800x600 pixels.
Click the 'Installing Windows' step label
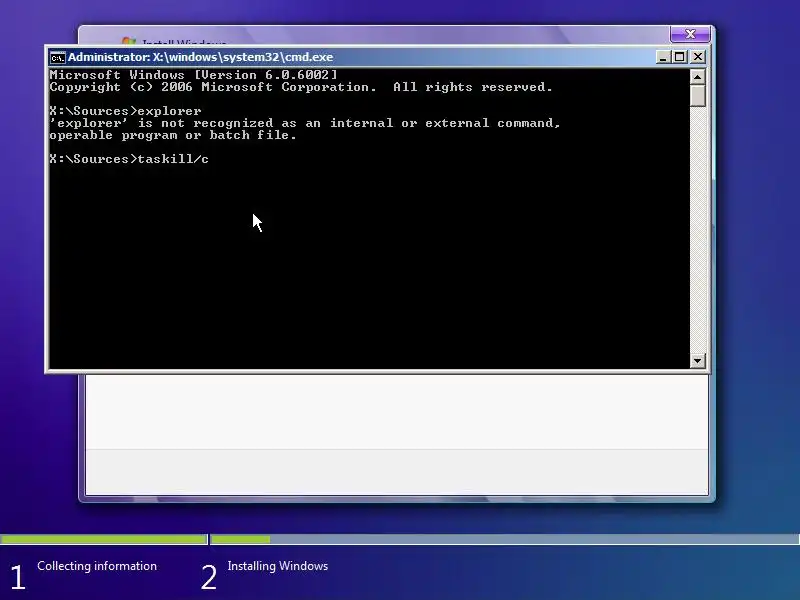(278, 566)
